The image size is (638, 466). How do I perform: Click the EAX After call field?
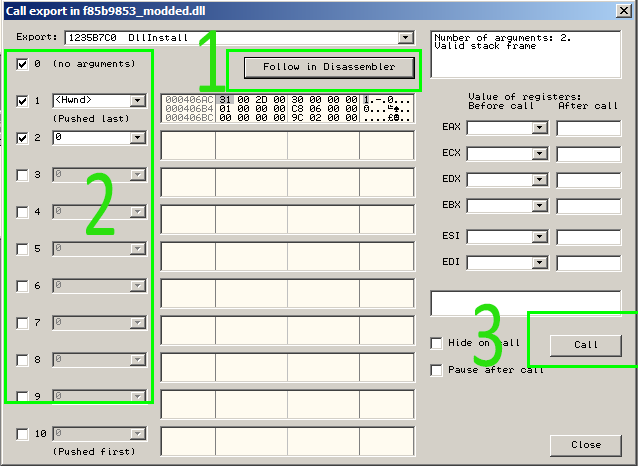click(589, 128)
